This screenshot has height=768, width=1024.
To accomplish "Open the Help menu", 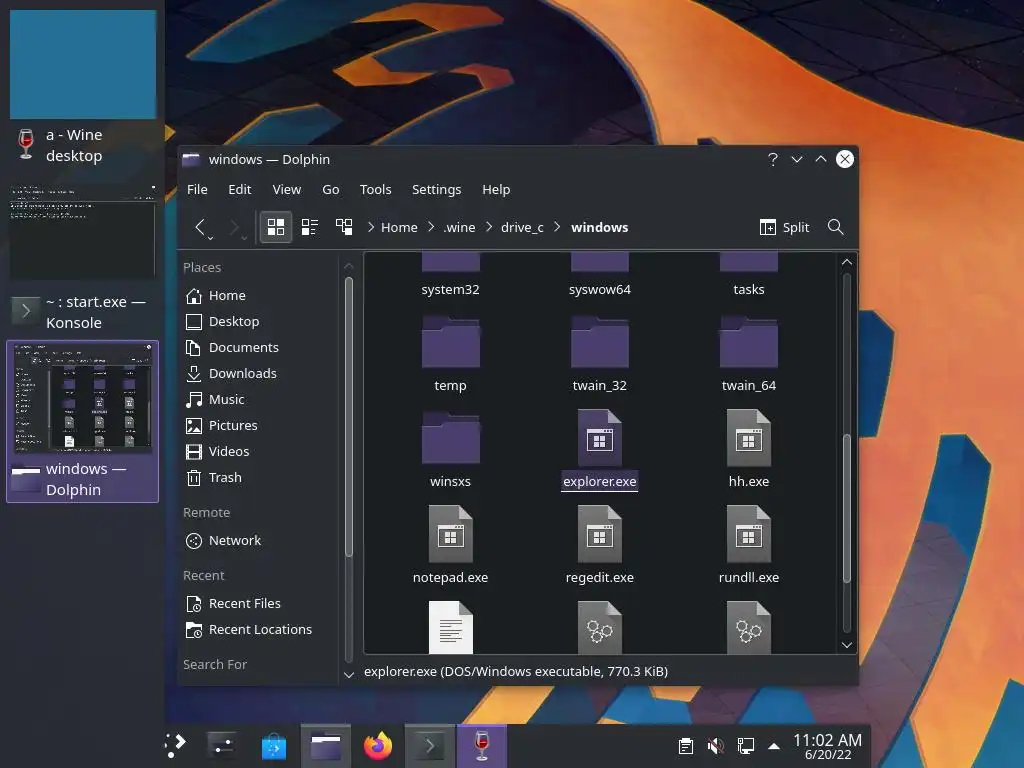I will click(x=496, y=189).
